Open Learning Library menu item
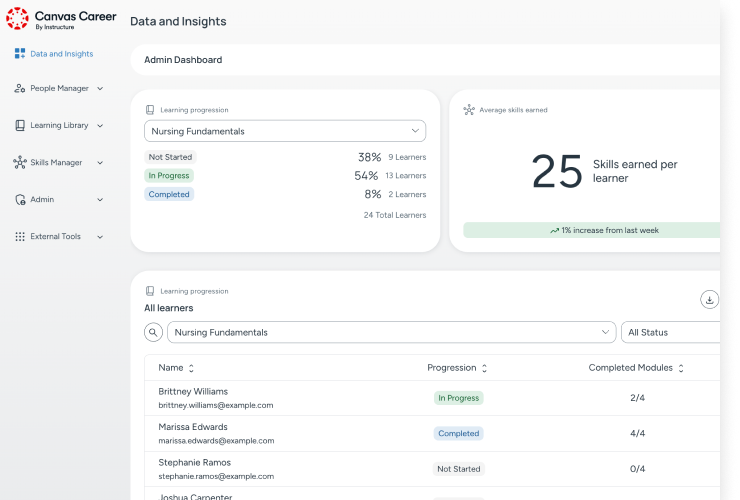 (59, 126)
